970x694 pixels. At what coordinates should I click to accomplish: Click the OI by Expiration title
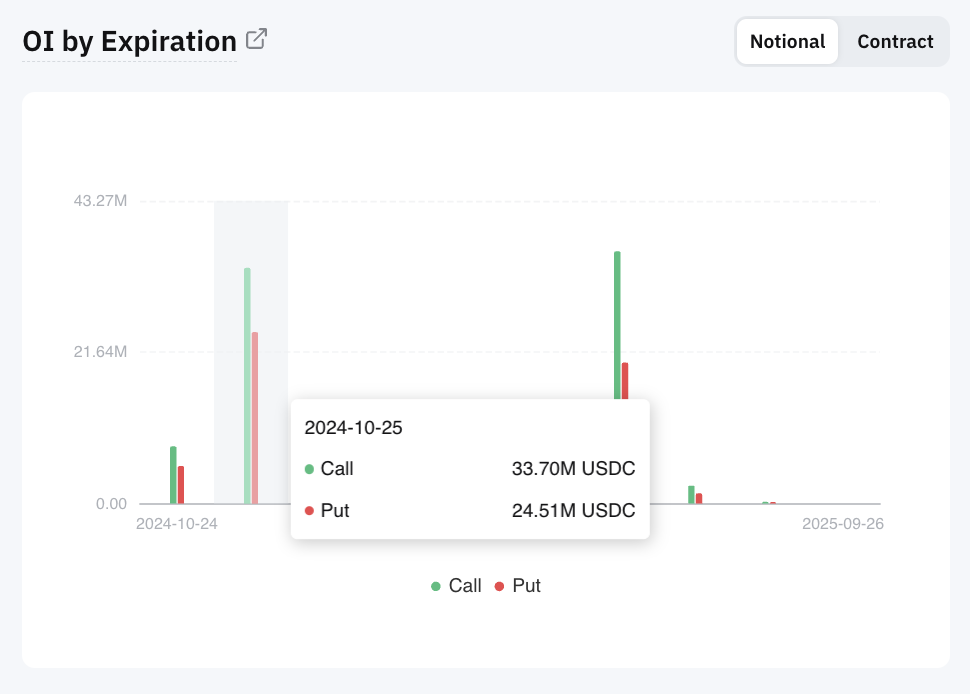click(x=129, y=41)
